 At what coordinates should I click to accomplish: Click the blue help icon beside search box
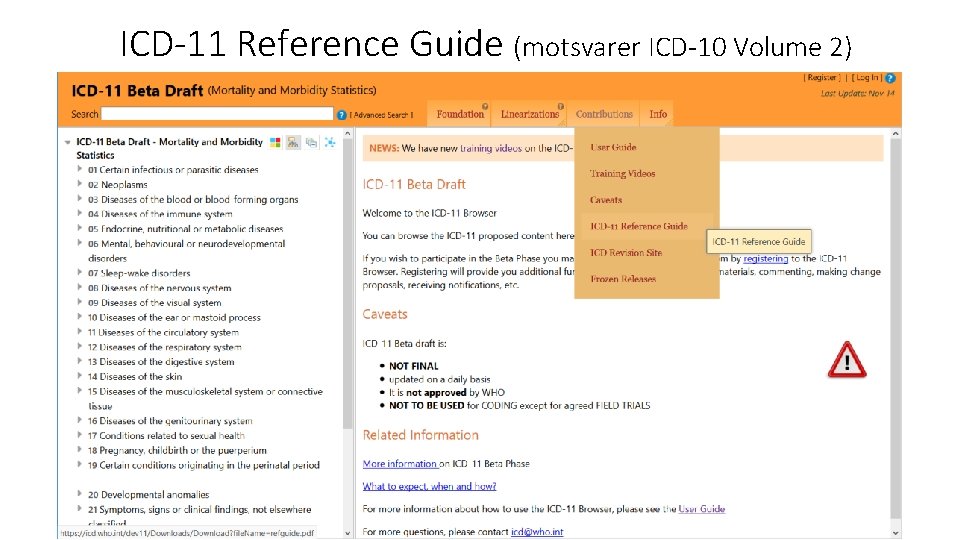[342, 114]
